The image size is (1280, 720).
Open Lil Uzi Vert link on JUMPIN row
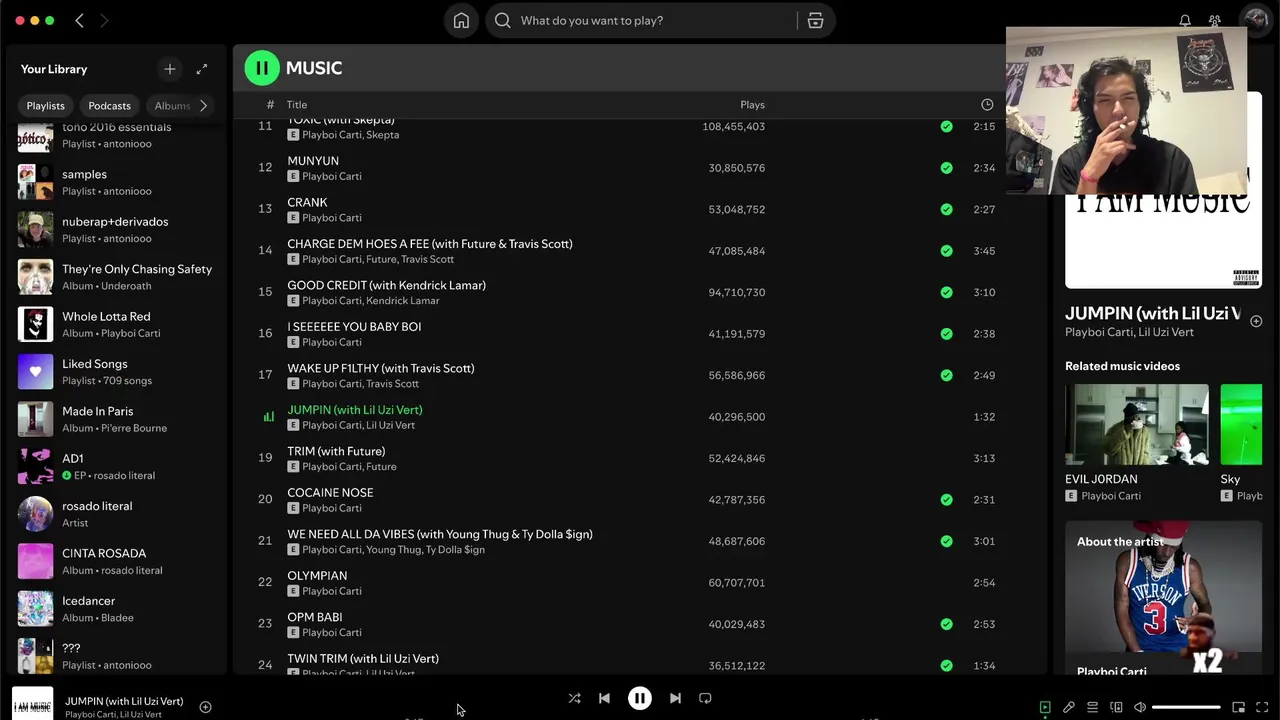coord(390,425)
